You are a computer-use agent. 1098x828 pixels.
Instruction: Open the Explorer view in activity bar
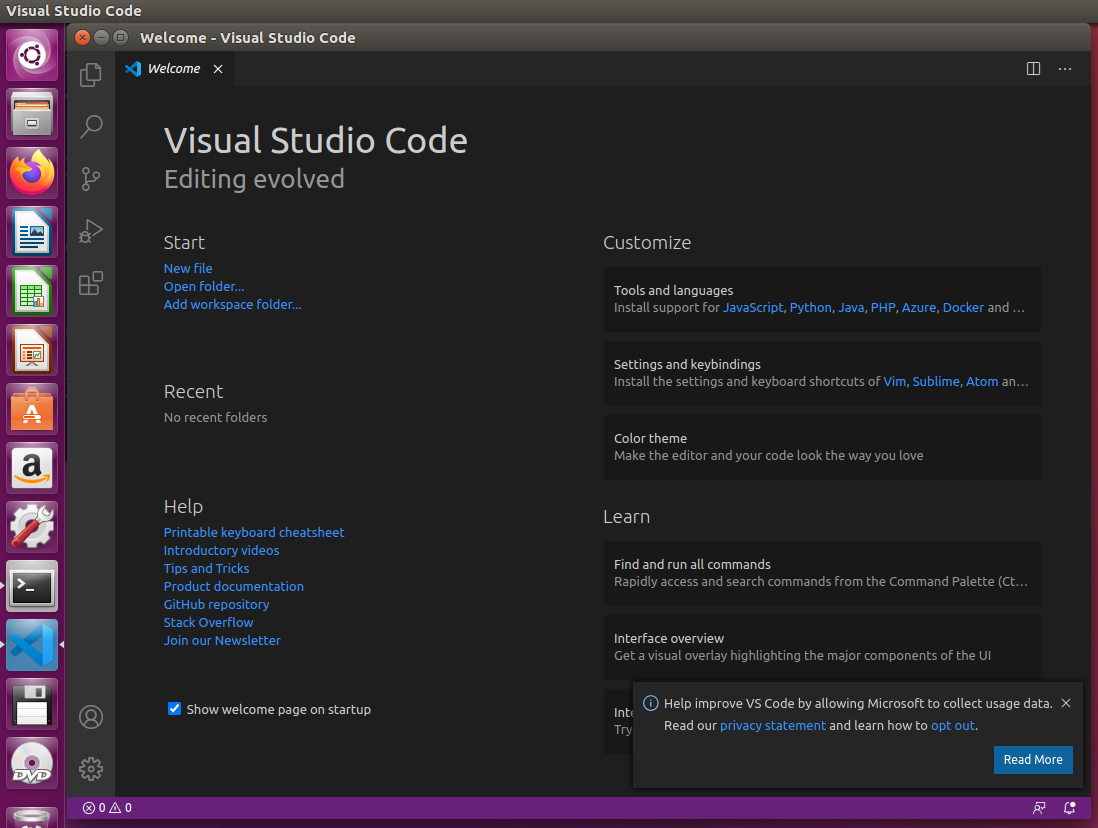tap(91, 74)
